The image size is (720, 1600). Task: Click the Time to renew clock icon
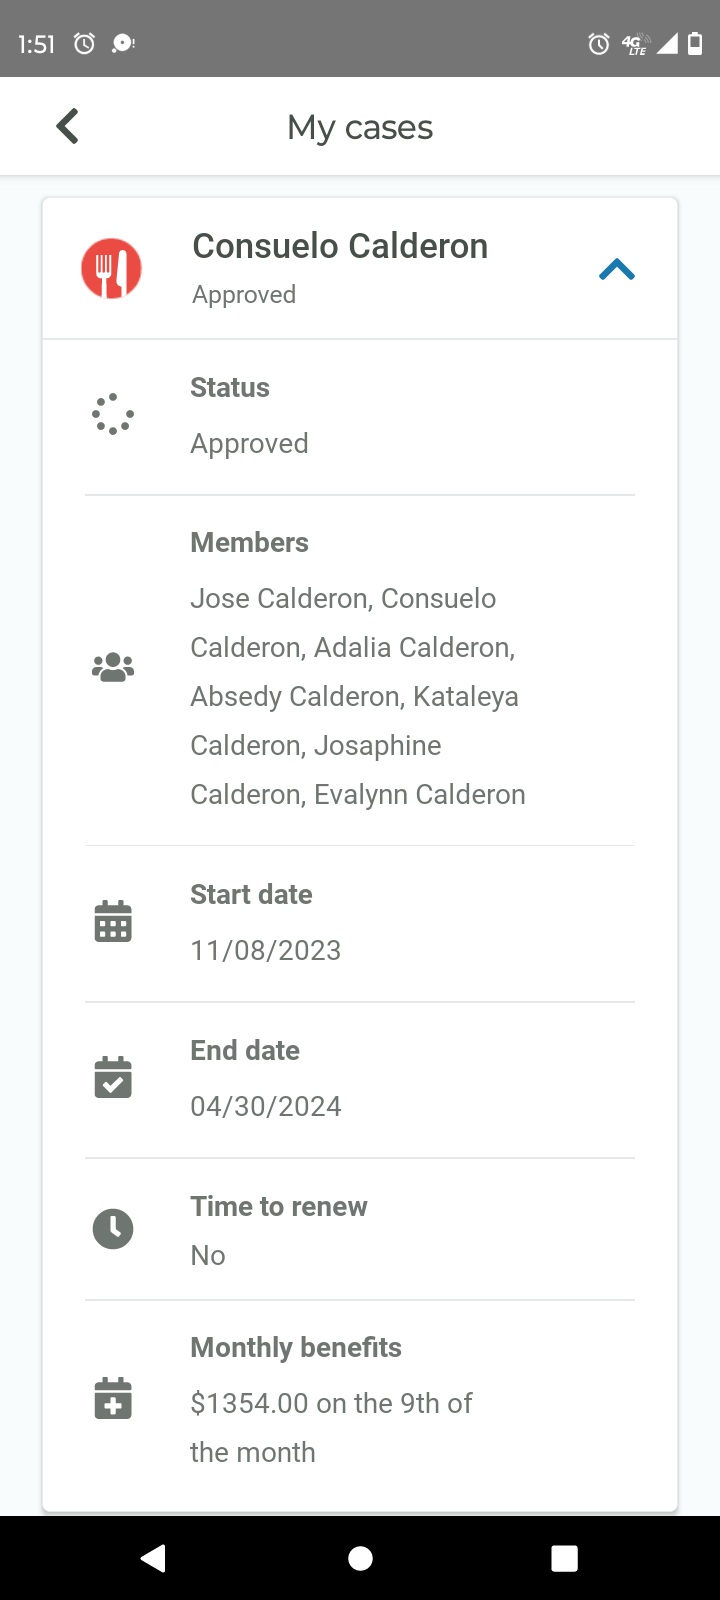coord(113,1229)
